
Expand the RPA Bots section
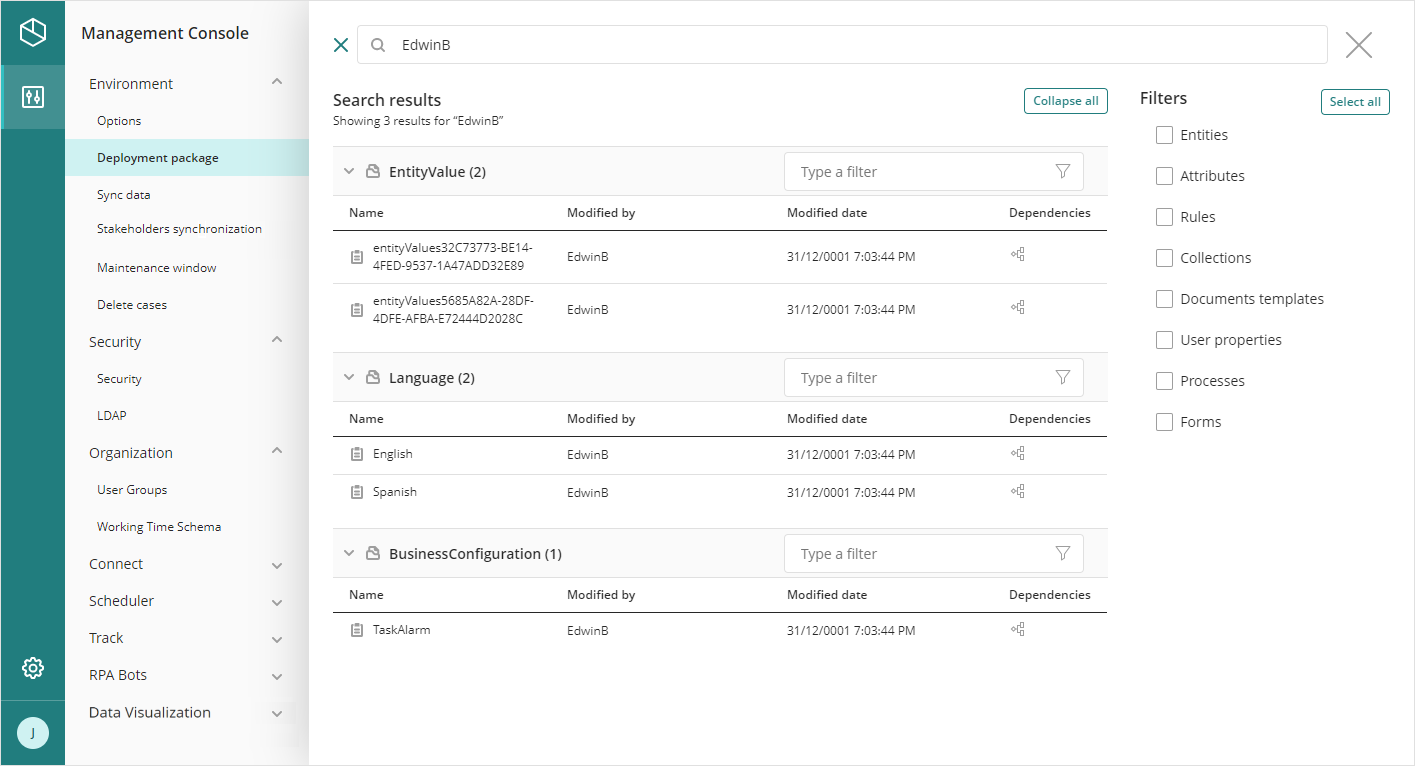pos(277,676)
